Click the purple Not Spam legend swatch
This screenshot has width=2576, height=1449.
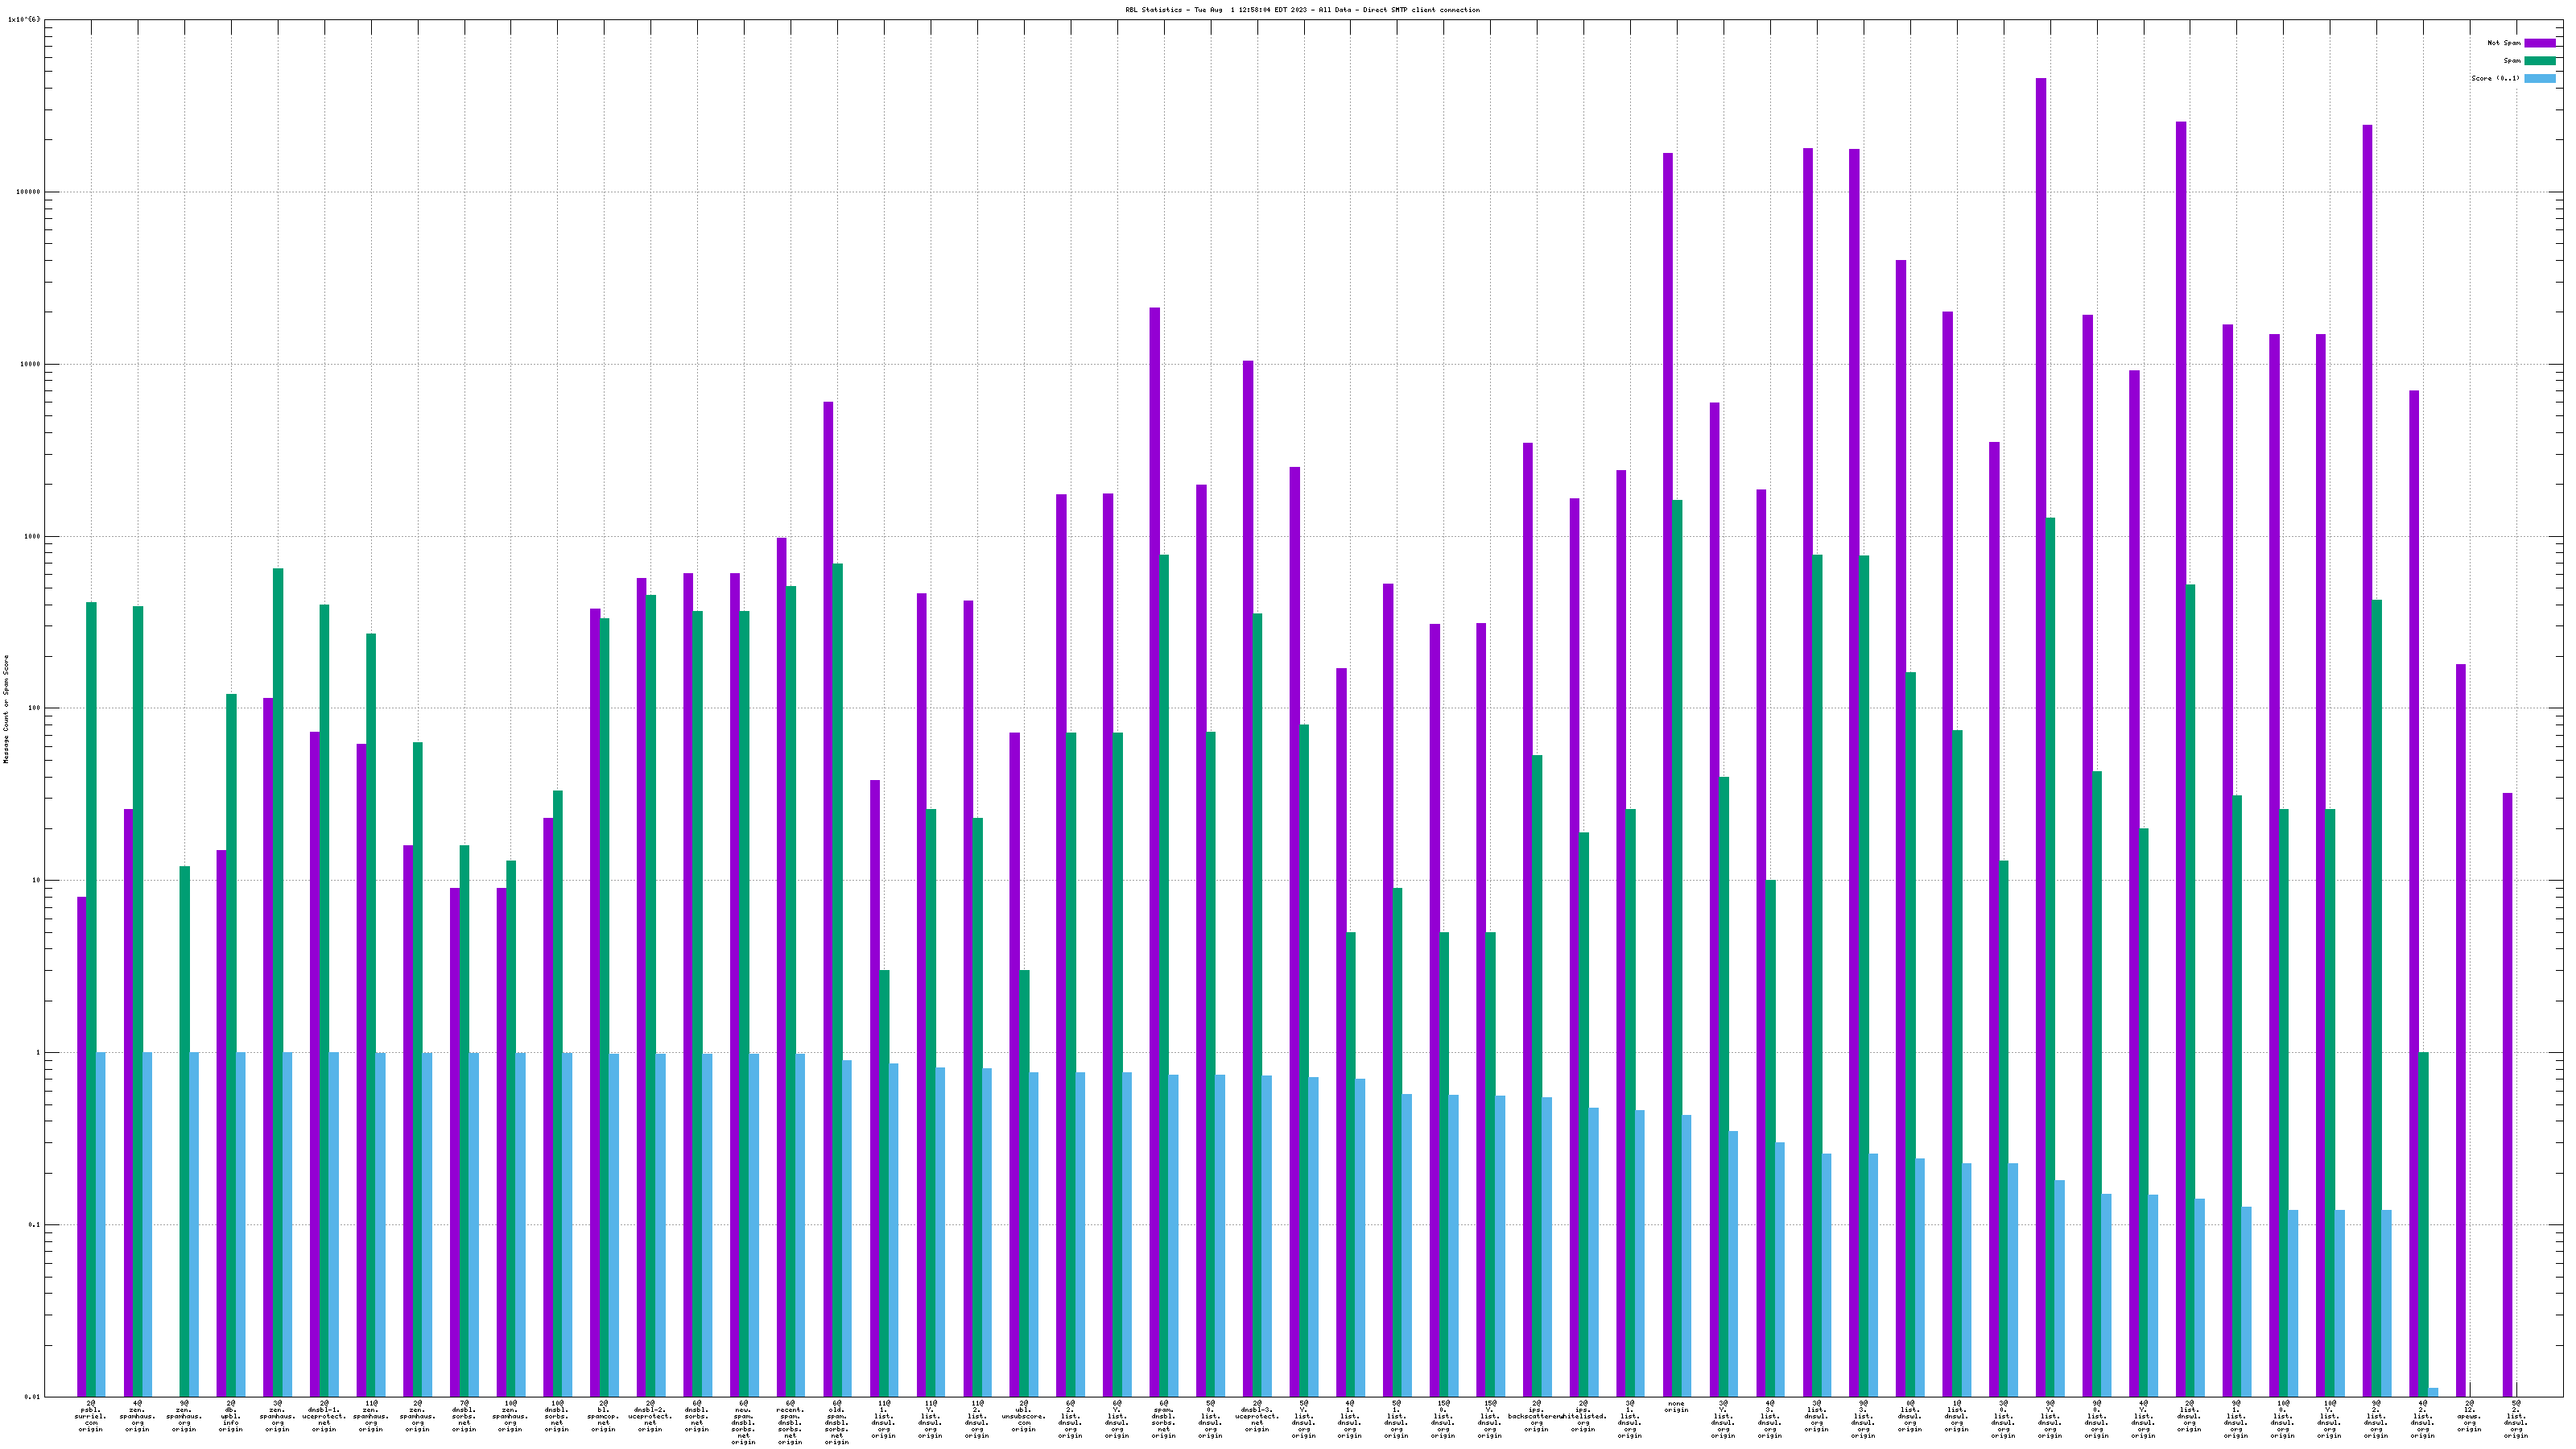(2539, 43)
